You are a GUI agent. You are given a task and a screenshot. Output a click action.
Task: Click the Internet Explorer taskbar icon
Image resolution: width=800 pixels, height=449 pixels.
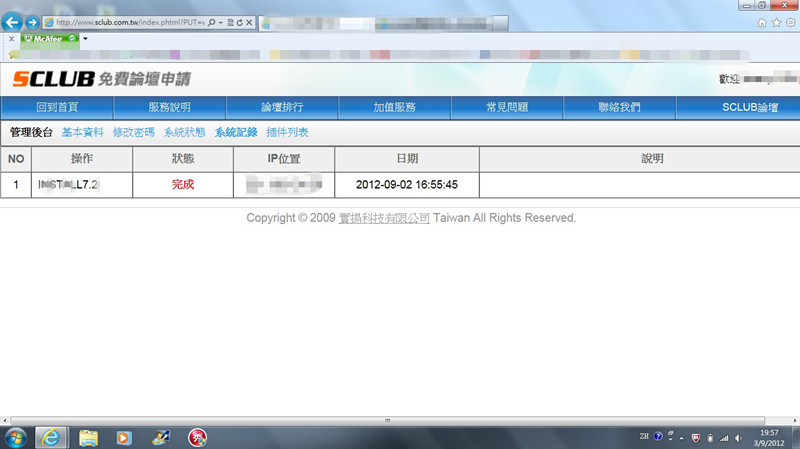point(51,438)
